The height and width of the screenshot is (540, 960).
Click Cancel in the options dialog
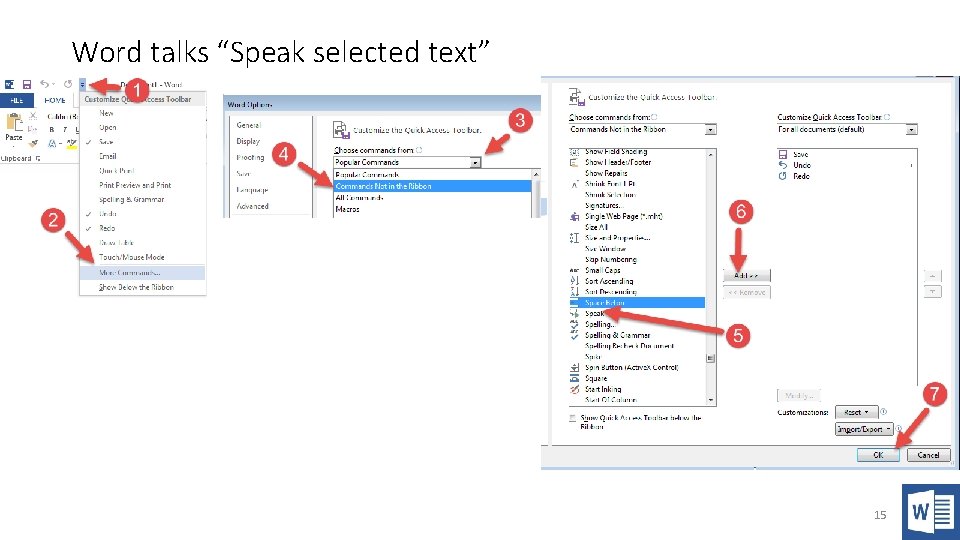click(928, 455)
